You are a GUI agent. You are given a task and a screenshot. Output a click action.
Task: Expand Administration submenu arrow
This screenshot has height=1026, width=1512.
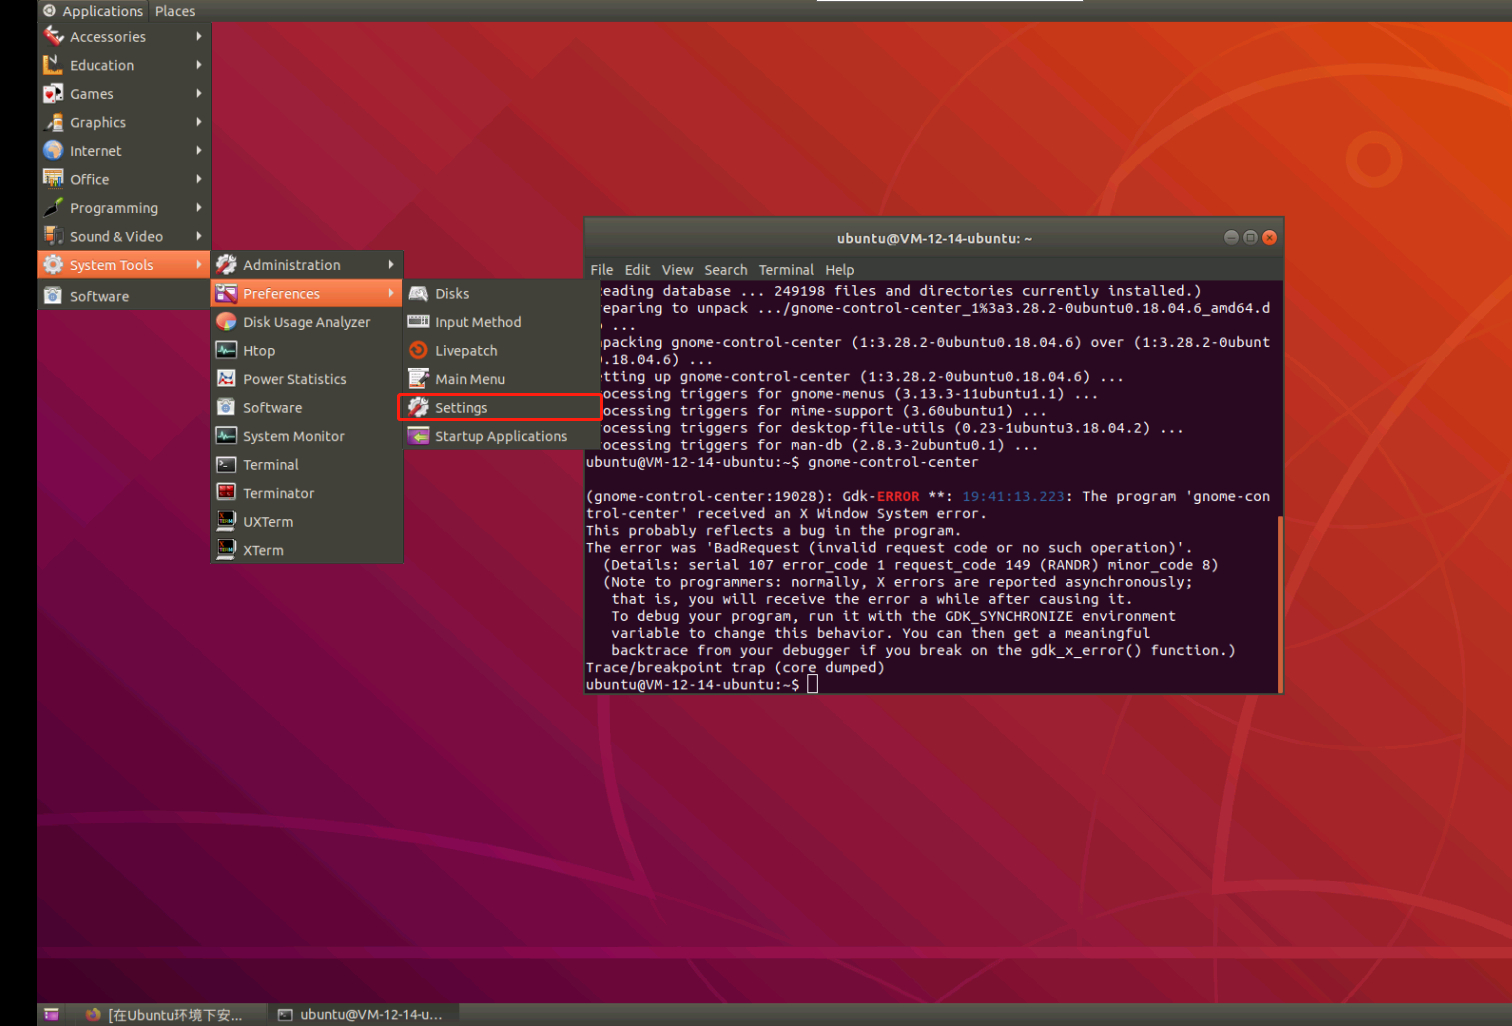[x=391, y=264]
